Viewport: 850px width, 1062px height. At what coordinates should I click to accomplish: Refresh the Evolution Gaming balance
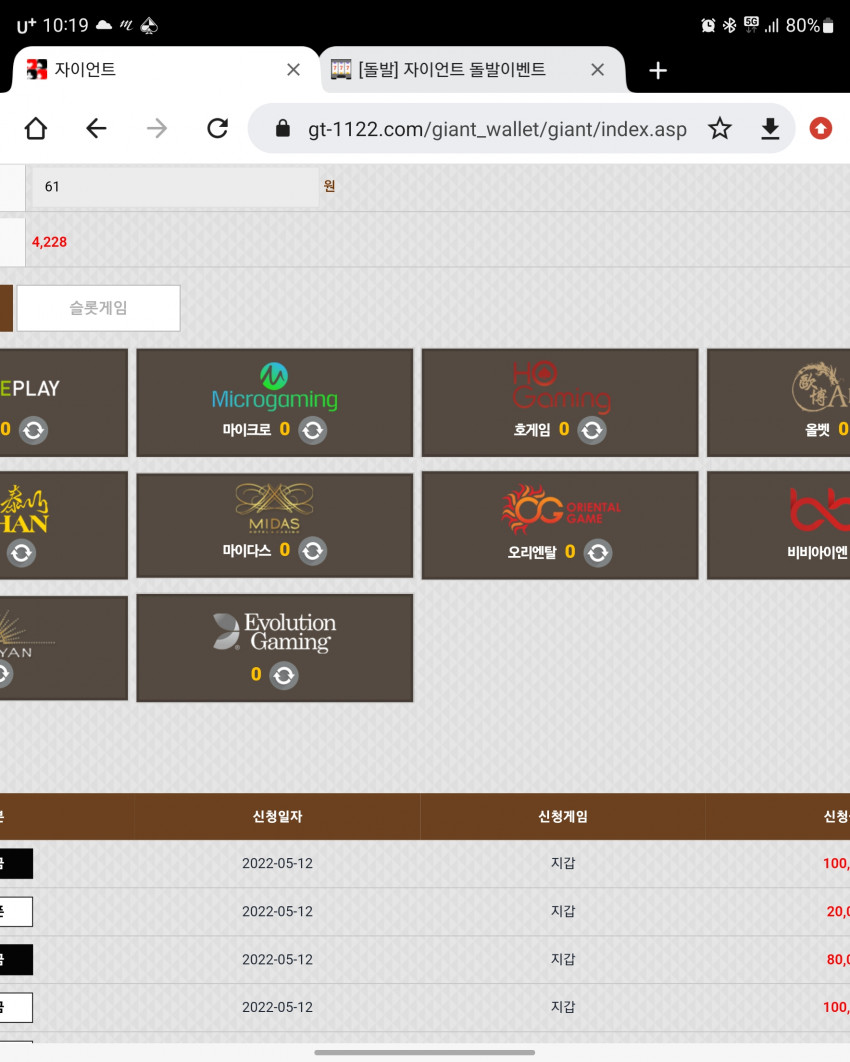[284, 675]
